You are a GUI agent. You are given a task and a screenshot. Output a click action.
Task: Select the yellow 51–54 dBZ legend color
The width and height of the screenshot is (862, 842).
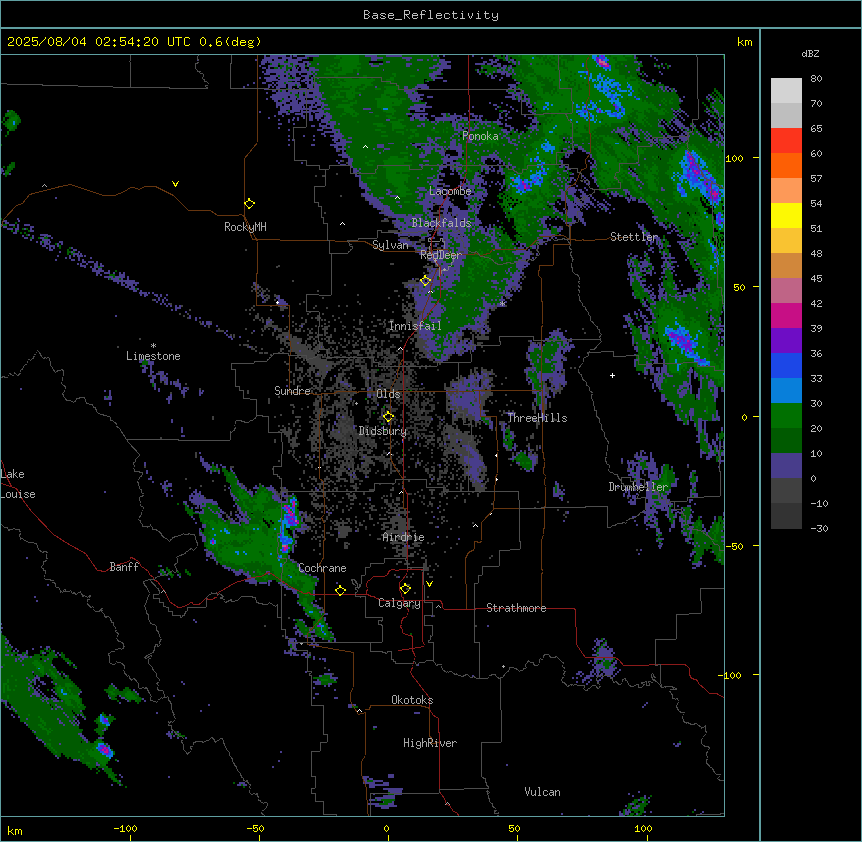click(x=786, y=215)
